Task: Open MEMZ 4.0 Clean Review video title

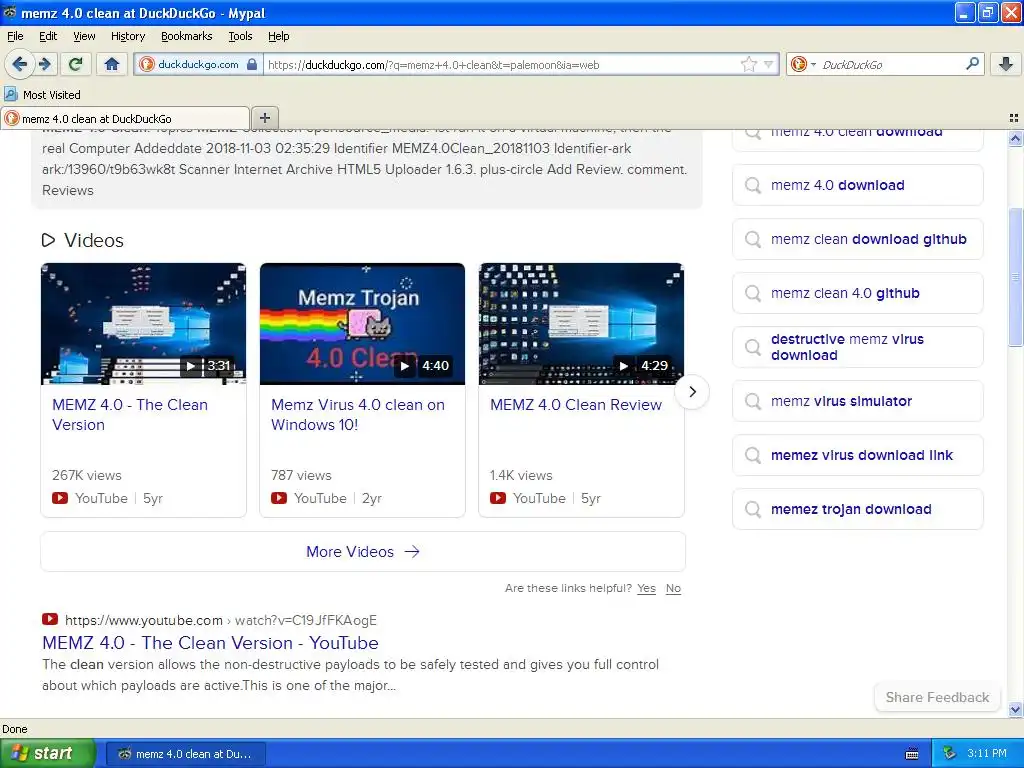Action: pyautogui.click(x=576, y=405)
